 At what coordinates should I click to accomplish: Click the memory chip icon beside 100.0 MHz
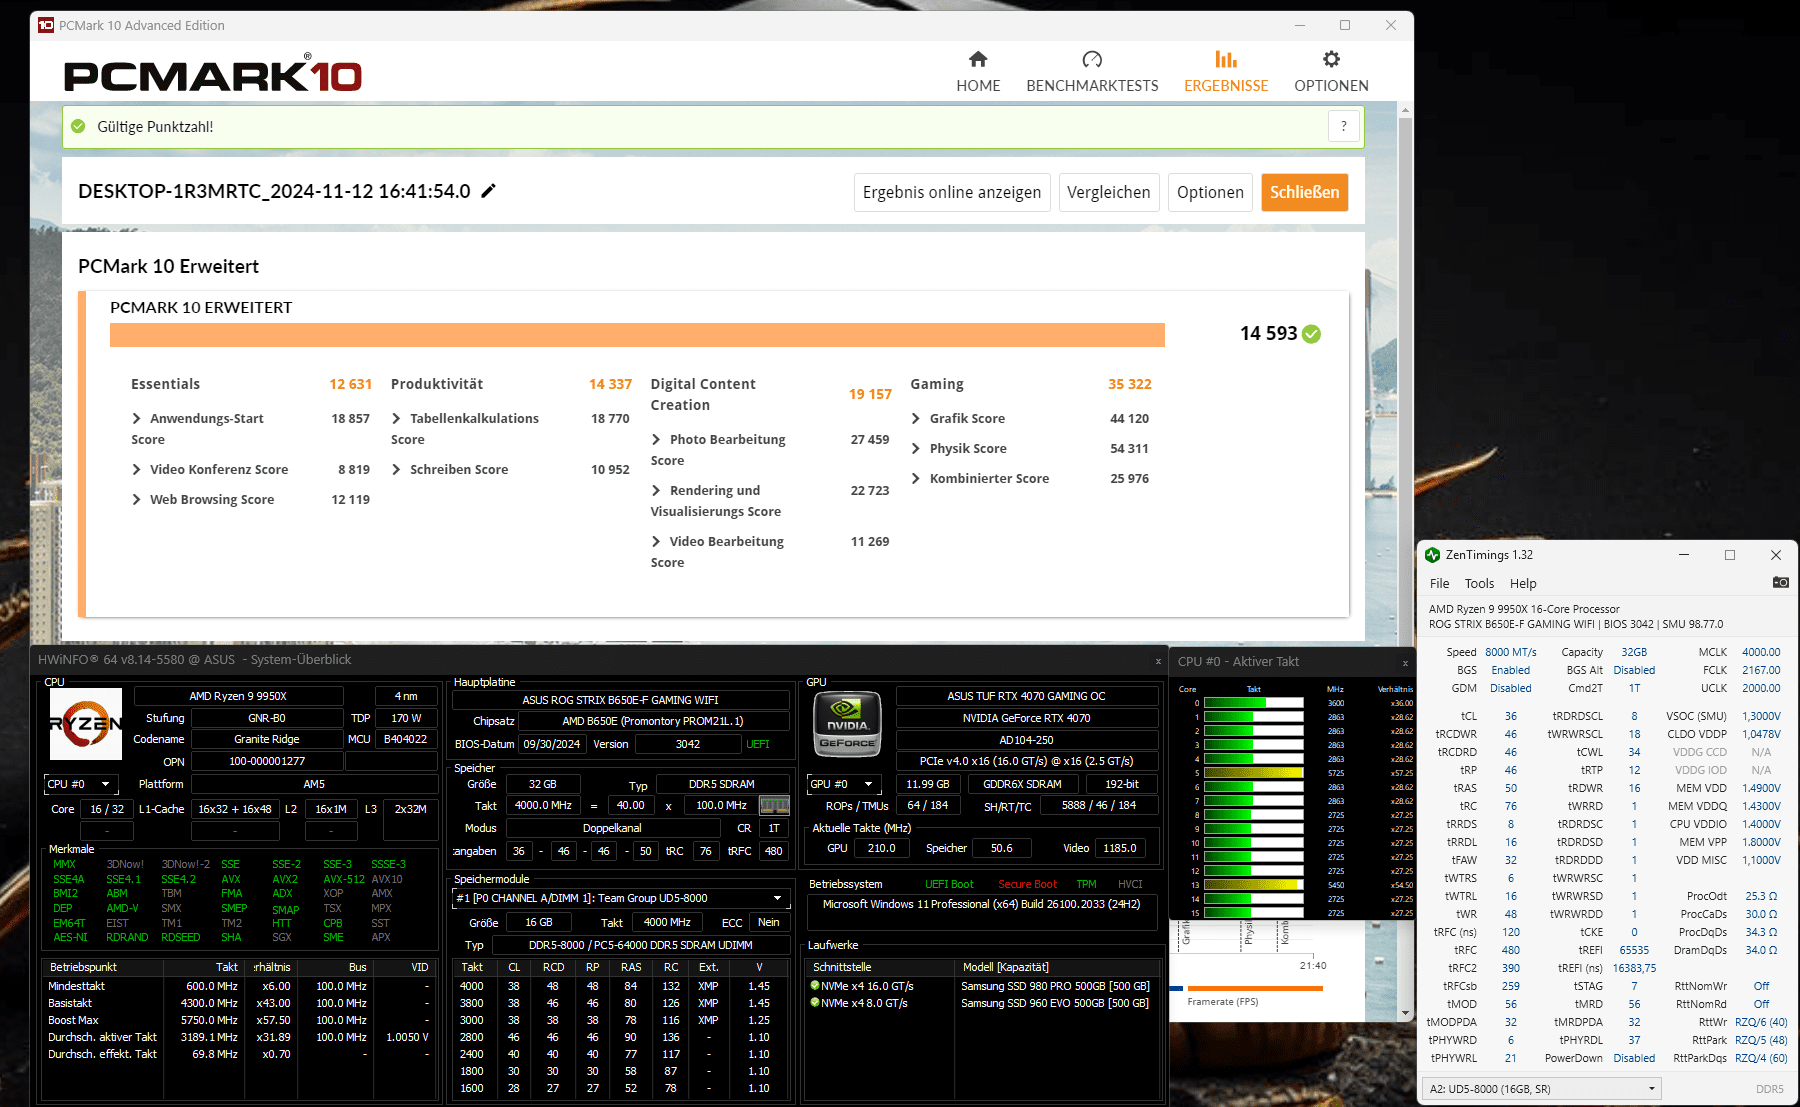[774, 805]
